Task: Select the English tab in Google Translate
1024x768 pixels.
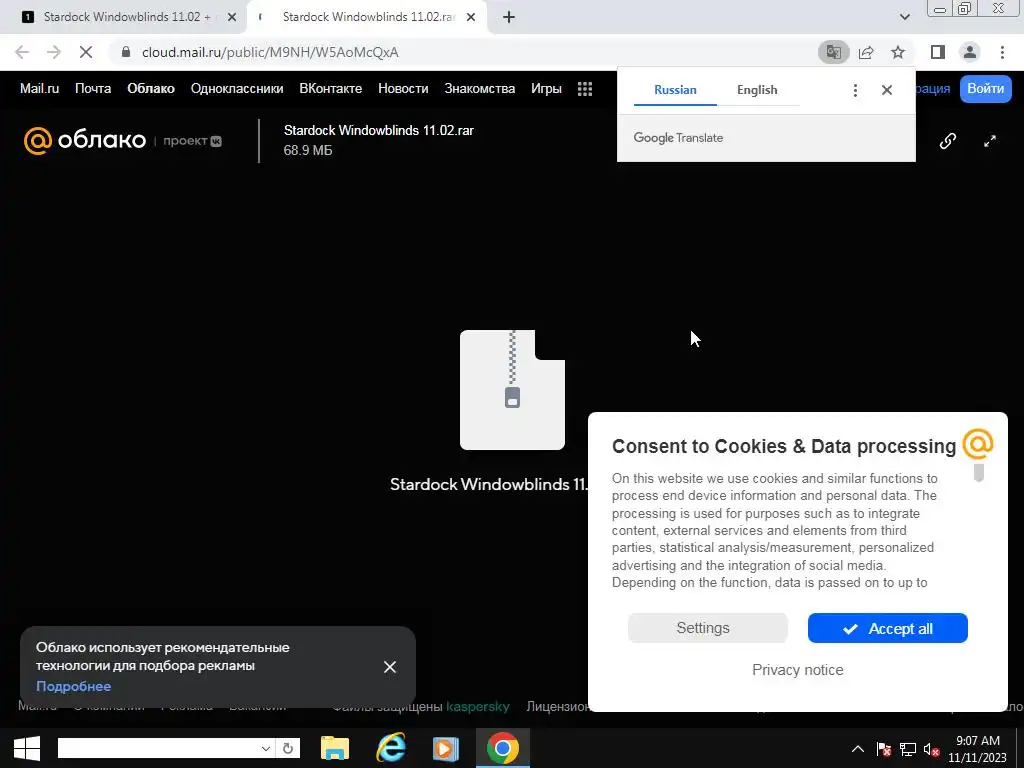Action: pyautogui.click(x=757, y=90)
